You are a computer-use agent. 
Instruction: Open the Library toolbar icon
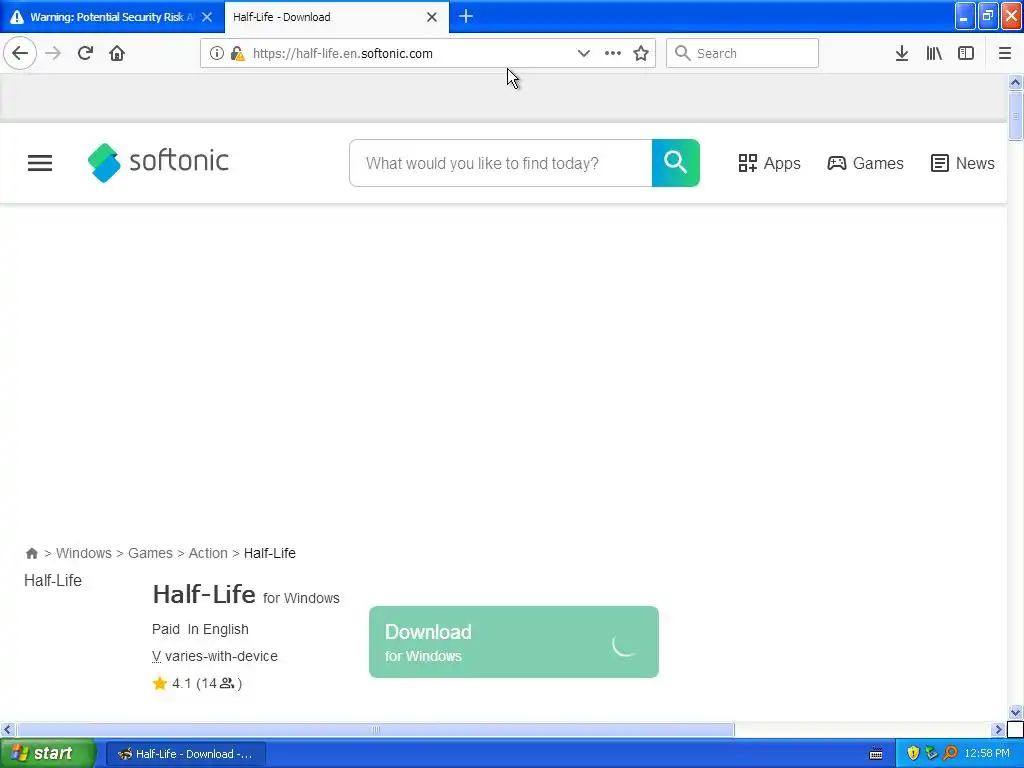pos(934,53)
